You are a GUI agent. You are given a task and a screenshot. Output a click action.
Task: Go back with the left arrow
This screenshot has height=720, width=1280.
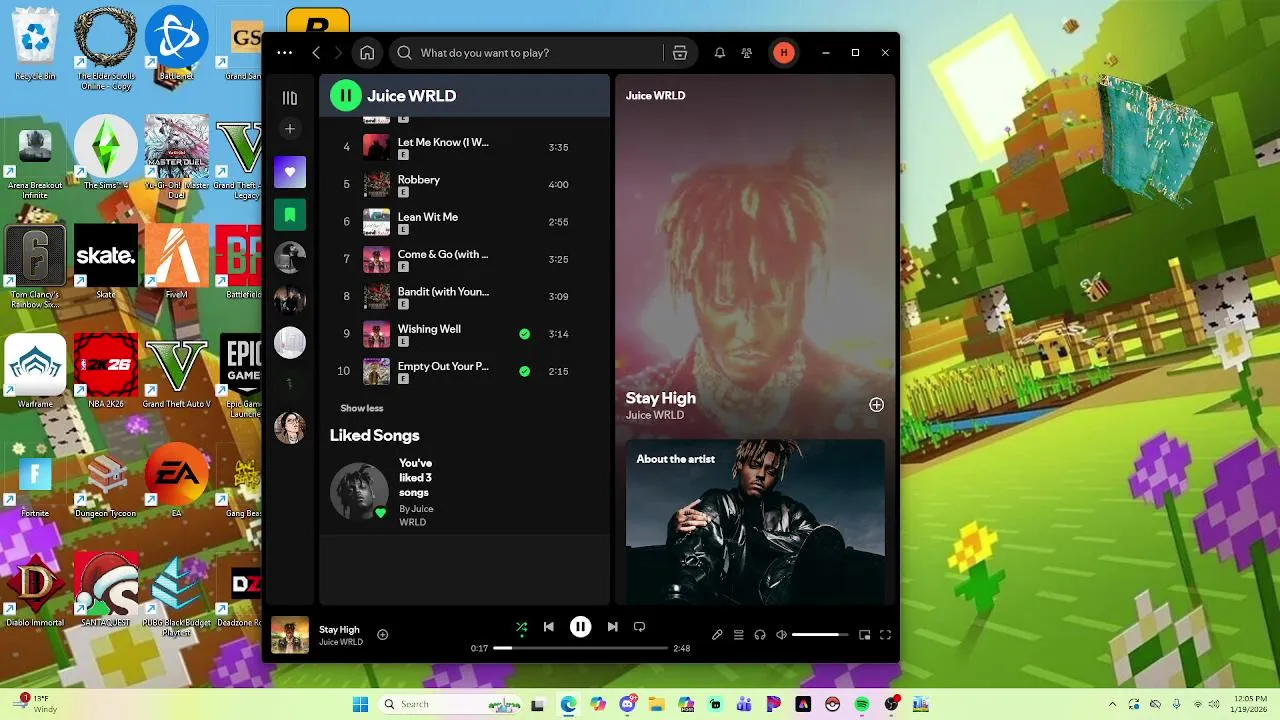316,53
